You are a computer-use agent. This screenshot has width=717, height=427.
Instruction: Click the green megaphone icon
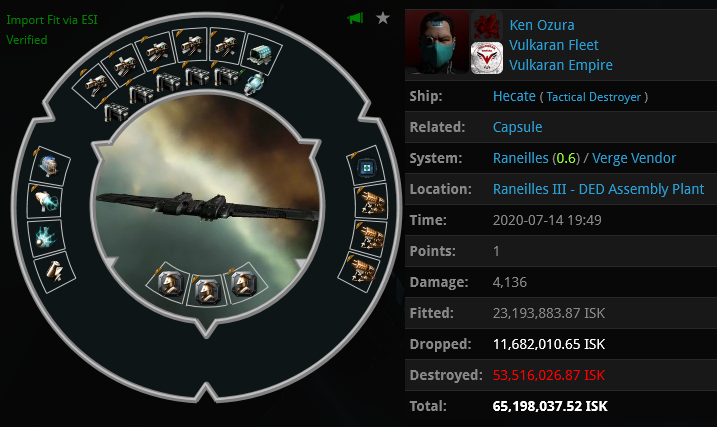pos(355,18)
